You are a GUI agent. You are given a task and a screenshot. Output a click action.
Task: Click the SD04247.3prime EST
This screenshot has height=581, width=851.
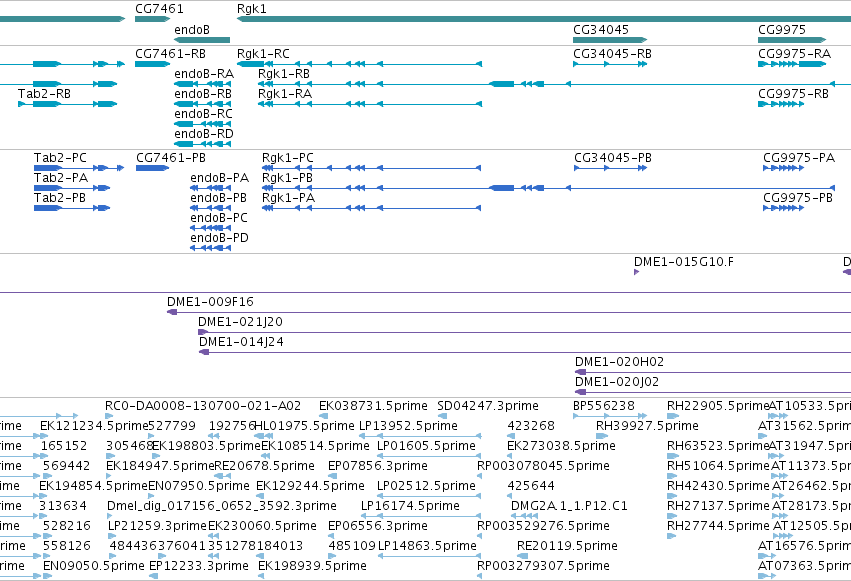pyautogui.click(x=442, y=417)
